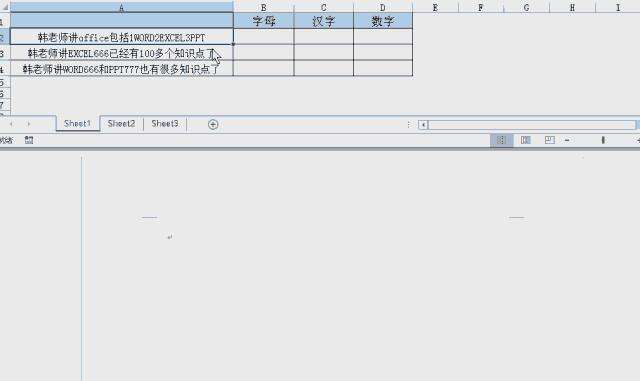Click the Select All corner triangle
This screenshot has width=640, height=381.
click(x=5, y=7)
